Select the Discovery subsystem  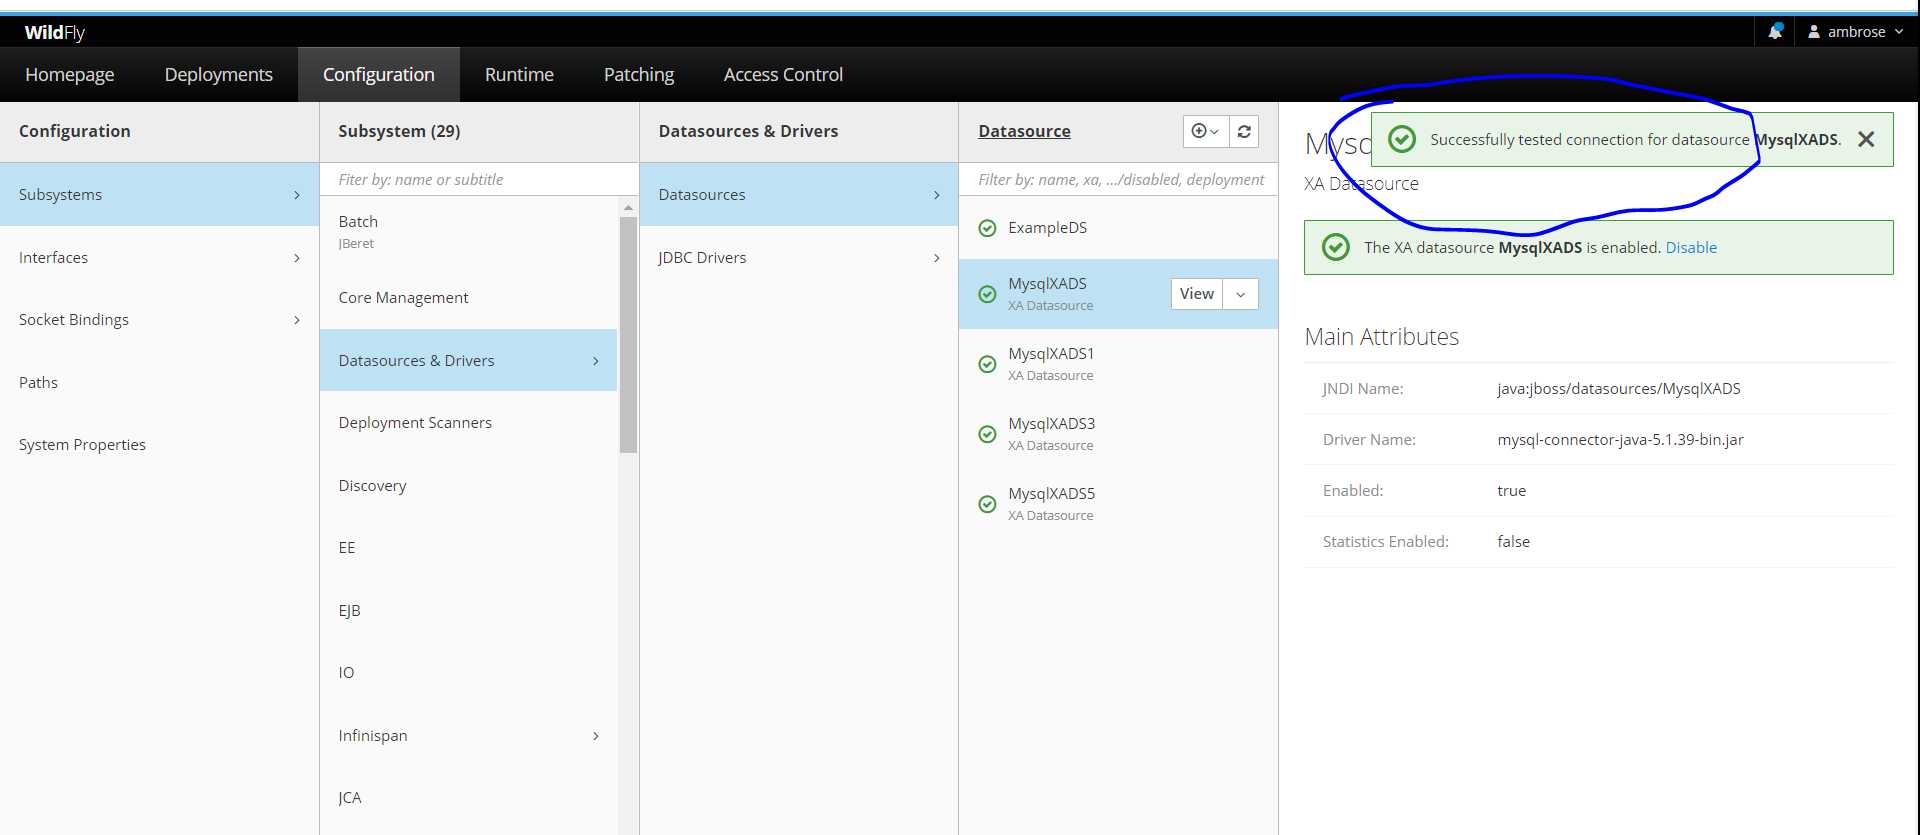point(468,486)
